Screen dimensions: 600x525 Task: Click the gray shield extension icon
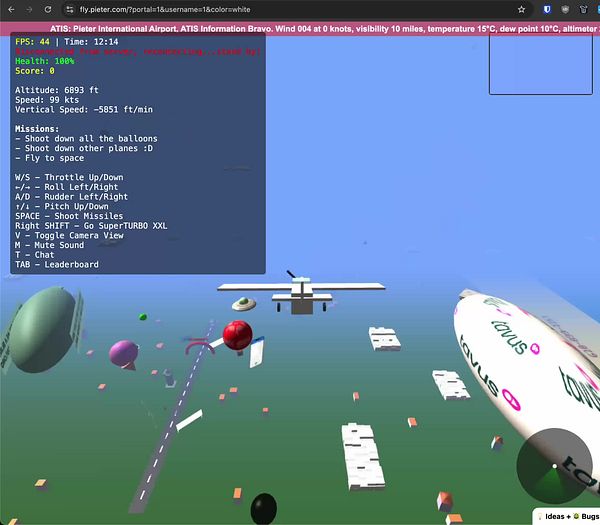click(x=565, y=10)
